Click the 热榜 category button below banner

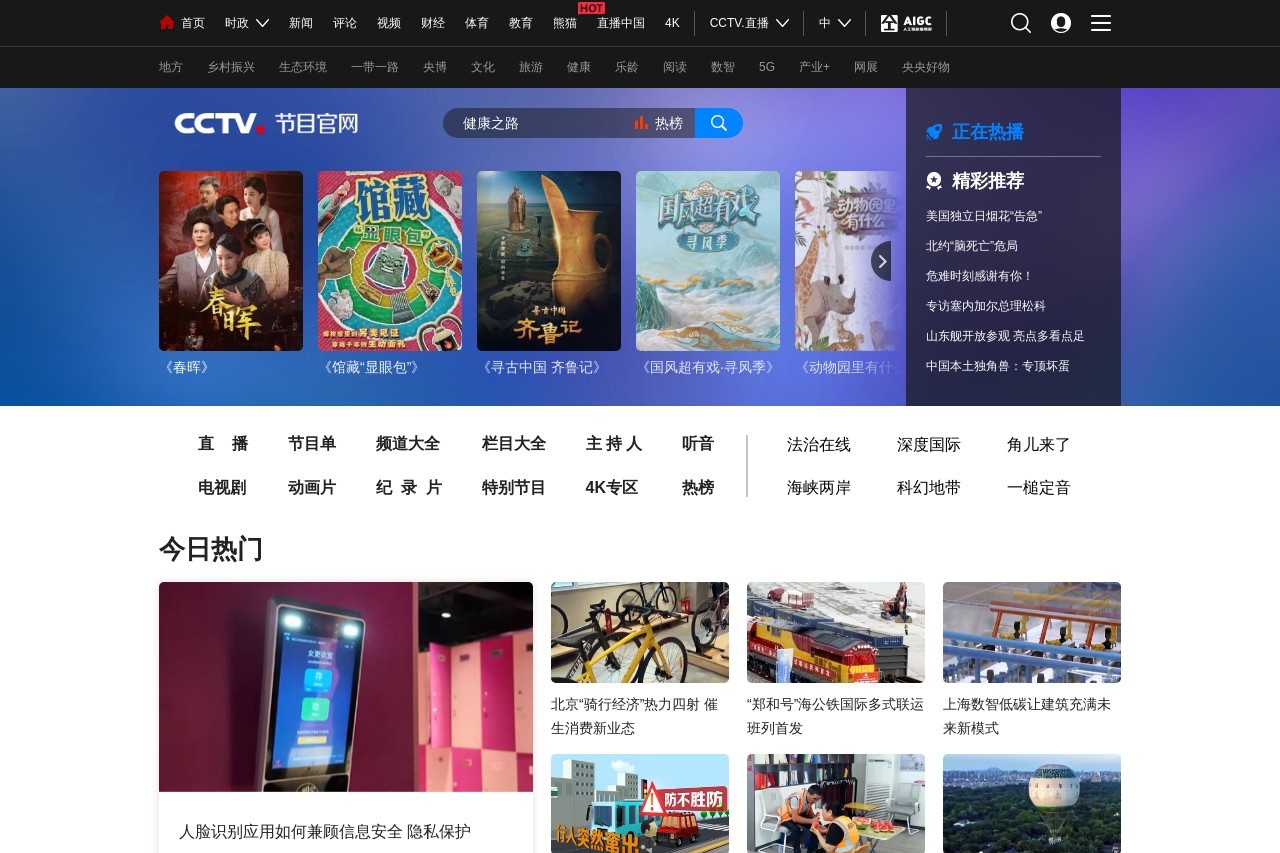click(698, 488)
